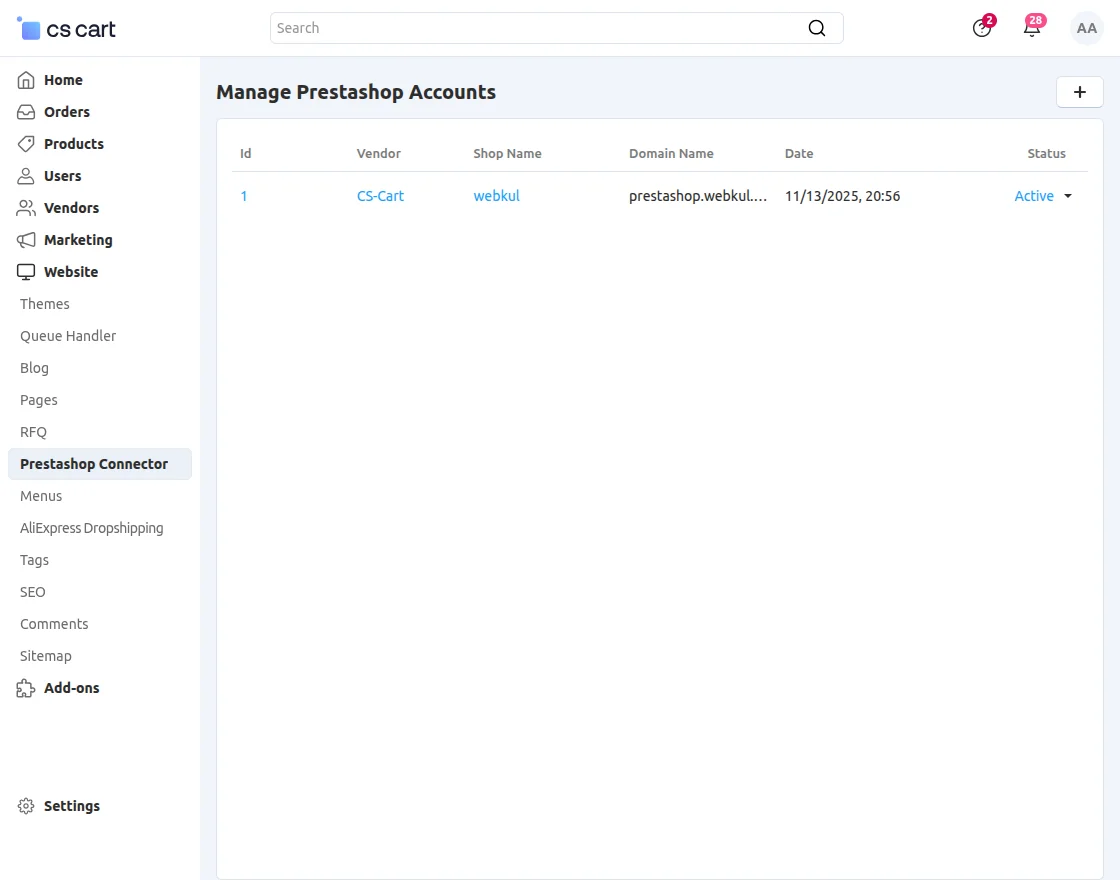The height and width of the screenshot is (880, 1120).
Task: Open account Id 1 link
Action: pos(244,196)
